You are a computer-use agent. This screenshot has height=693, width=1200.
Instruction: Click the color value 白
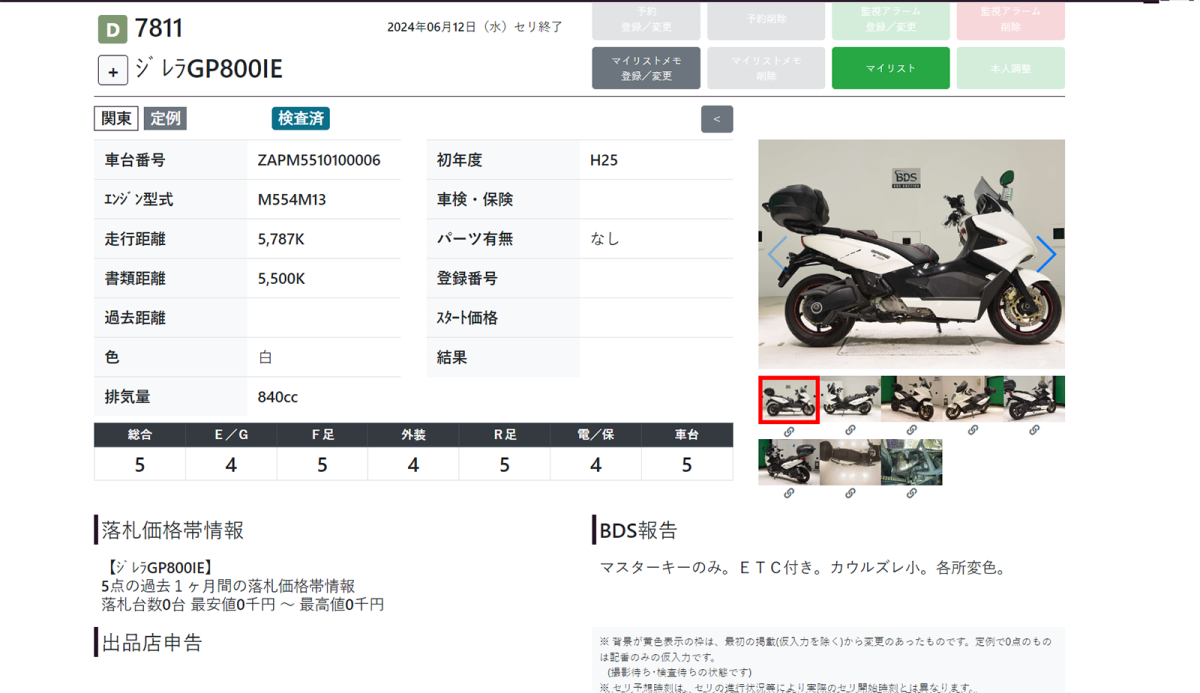click(x=265, y=357)
